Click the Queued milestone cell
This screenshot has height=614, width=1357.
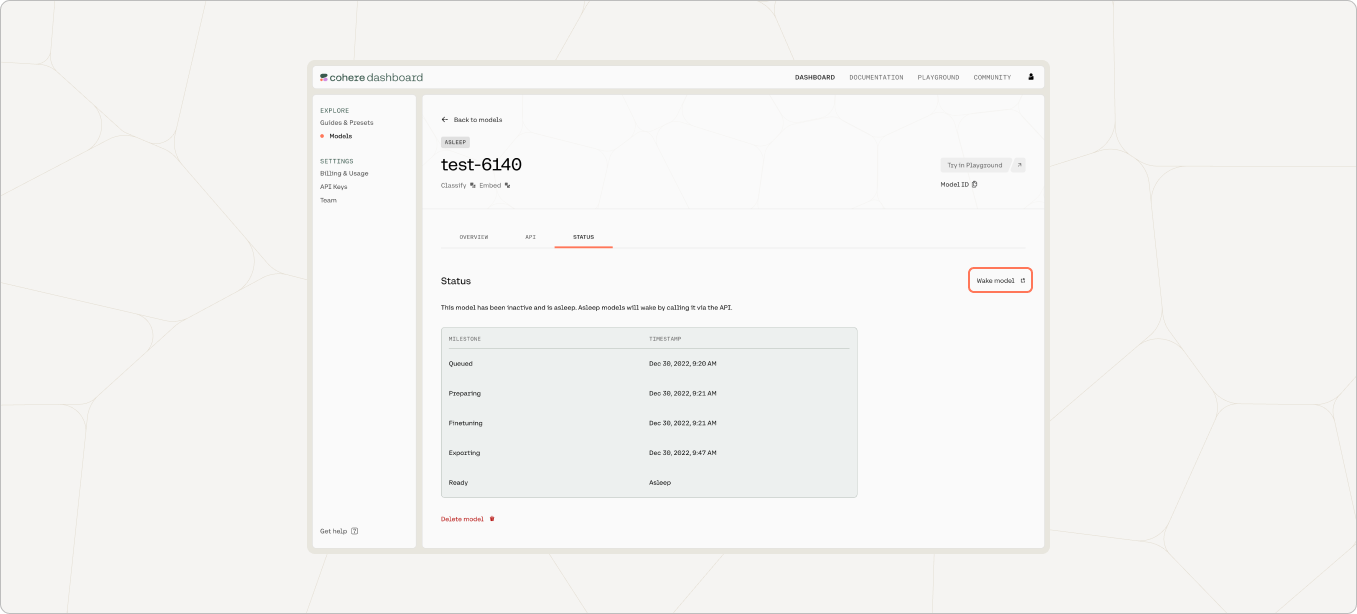tap(461, 364)
